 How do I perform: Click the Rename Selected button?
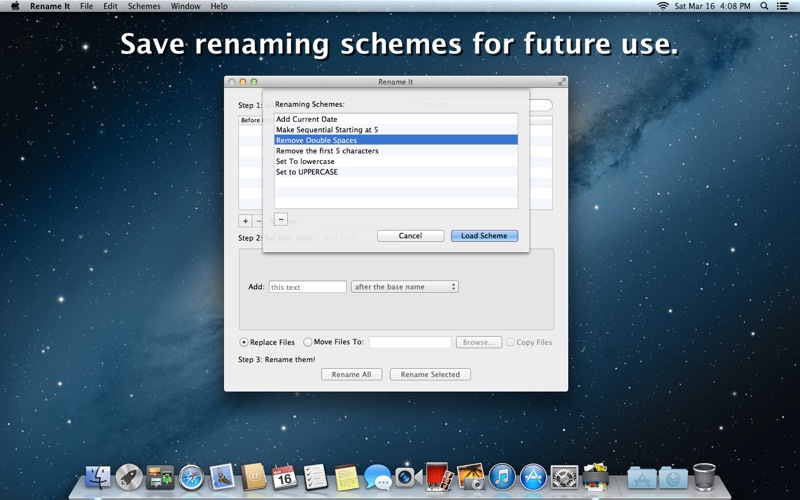point(430,374)
